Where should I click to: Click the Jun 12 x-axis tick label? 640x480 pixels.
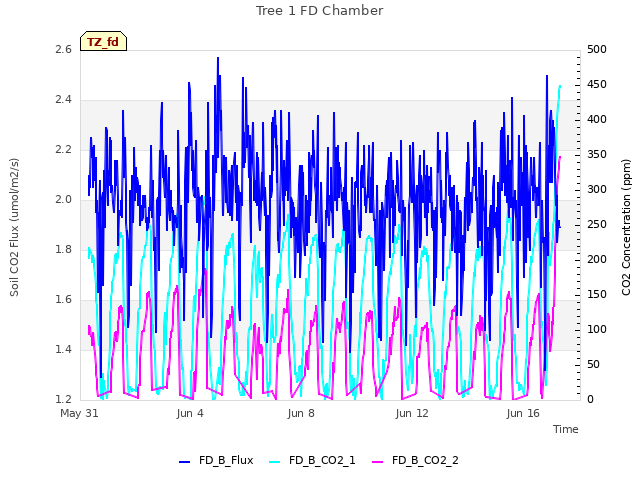pyautogui.click(x=412, y=413)
